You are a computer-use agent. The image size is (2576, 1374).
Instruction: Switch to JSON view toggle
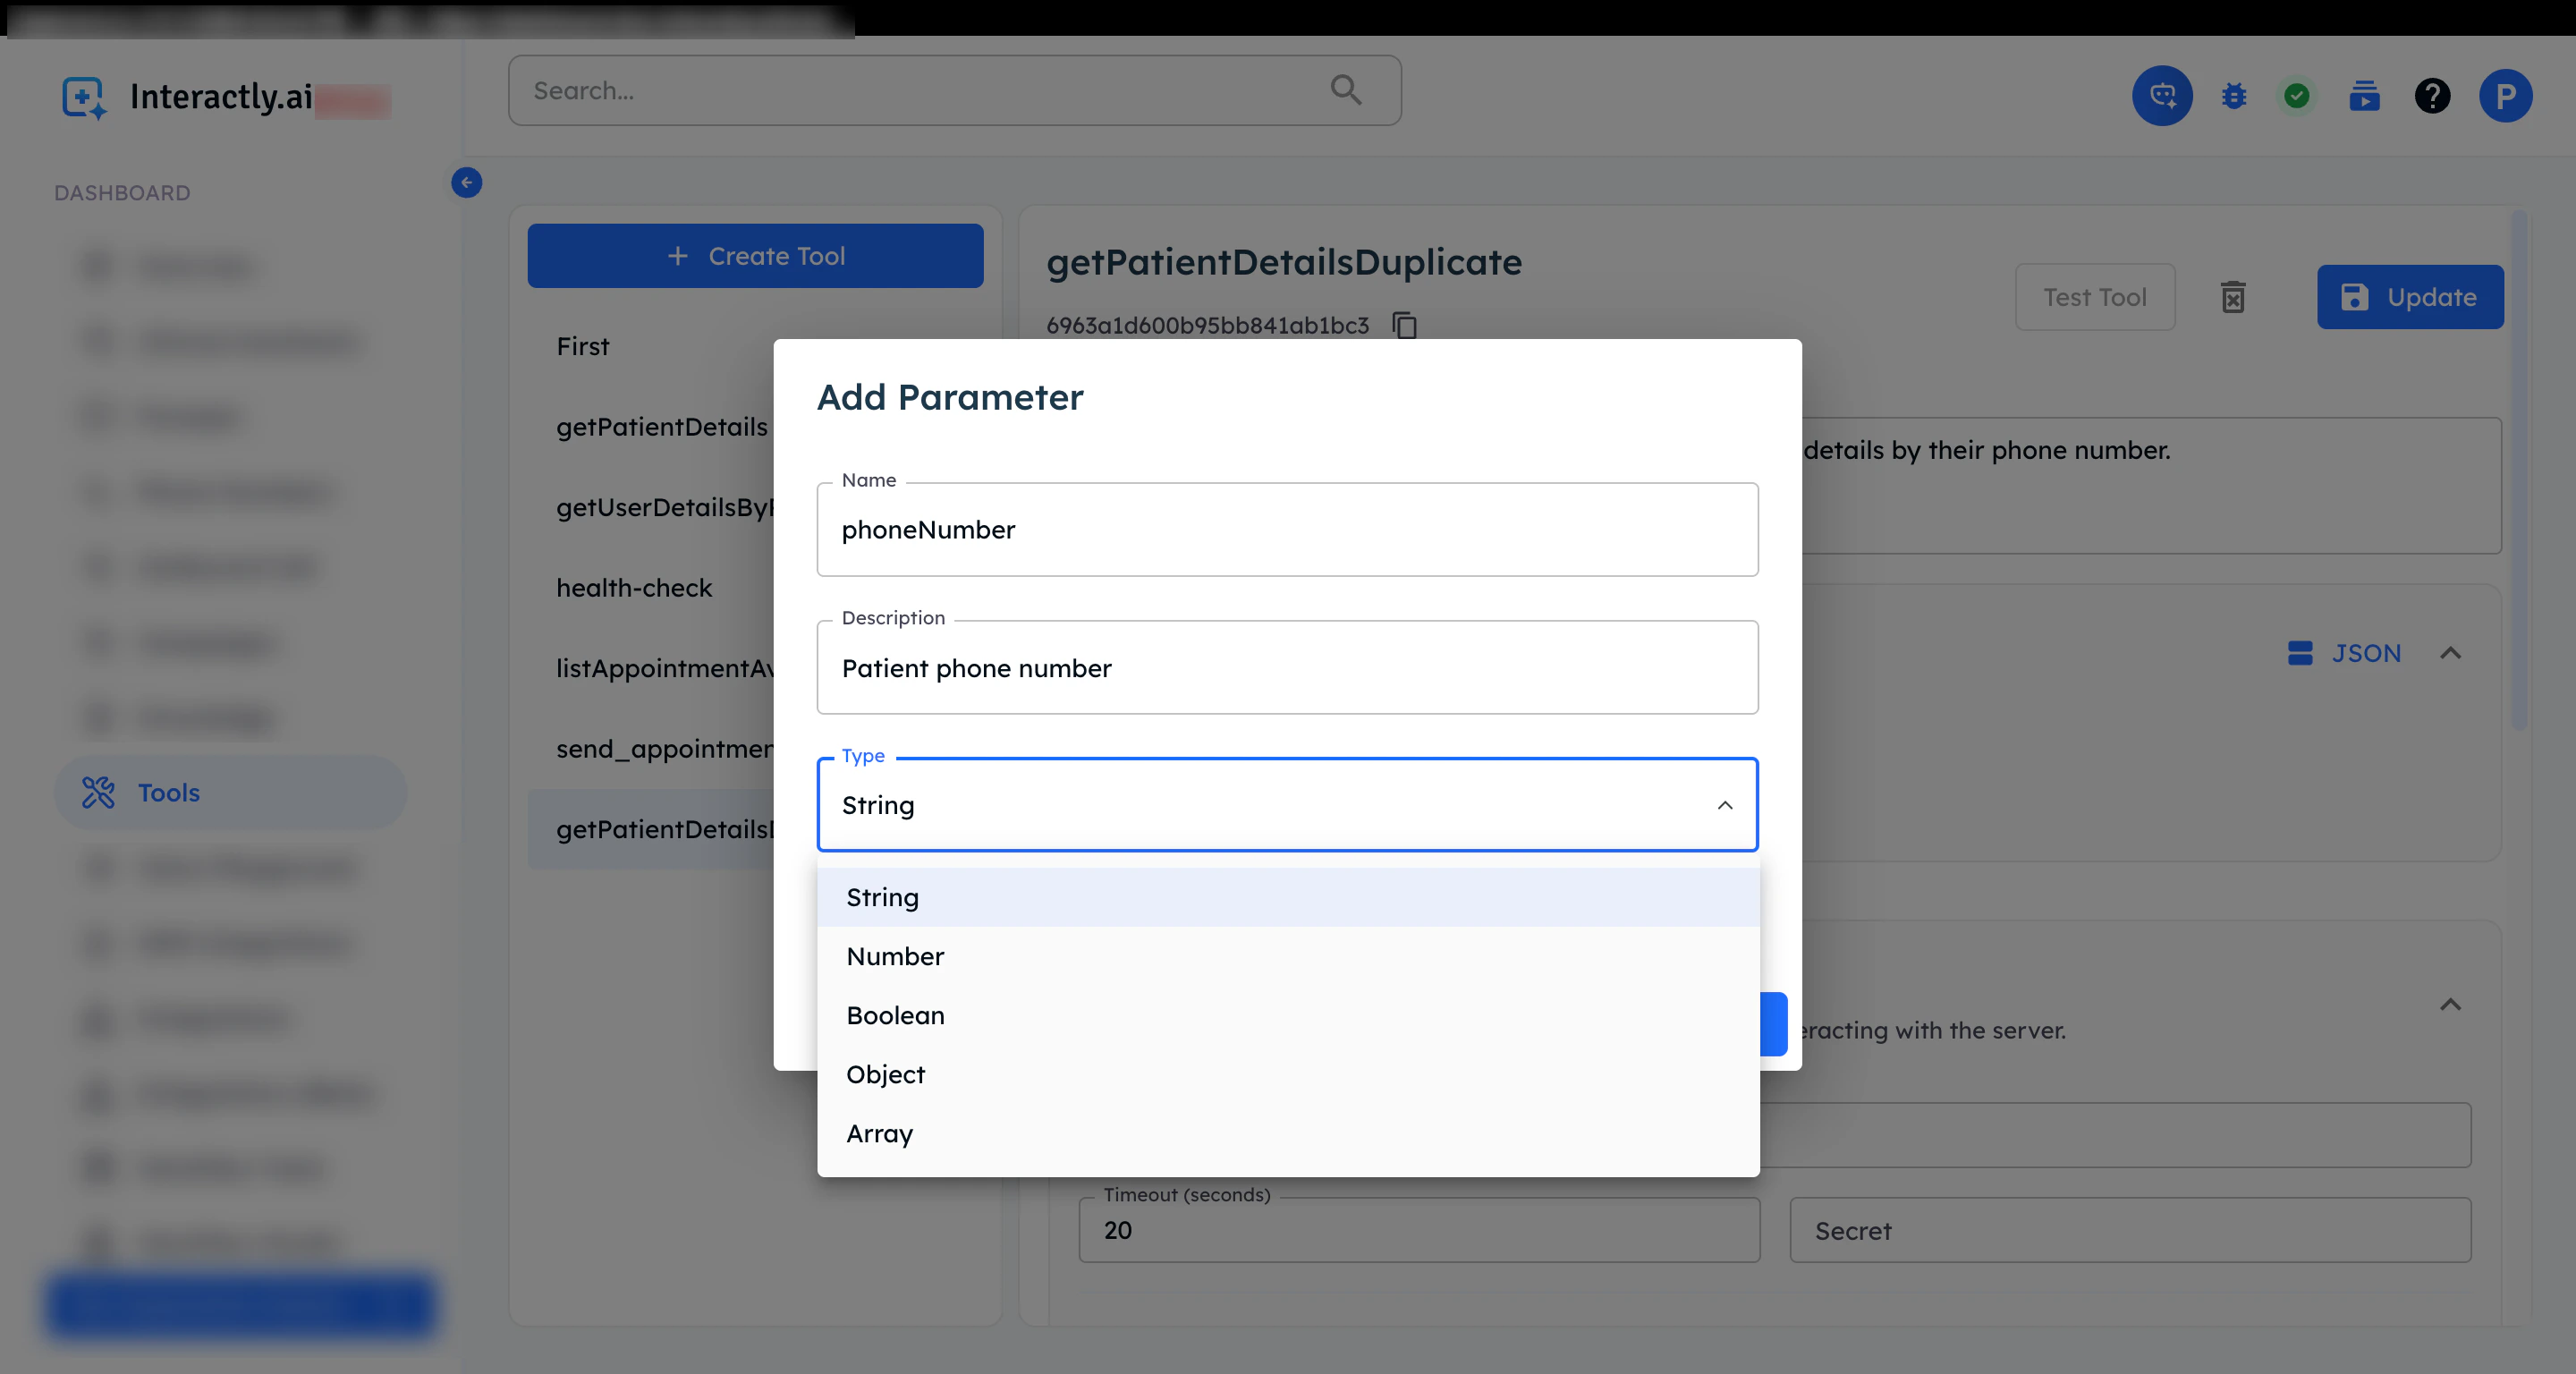point(2344,653)
